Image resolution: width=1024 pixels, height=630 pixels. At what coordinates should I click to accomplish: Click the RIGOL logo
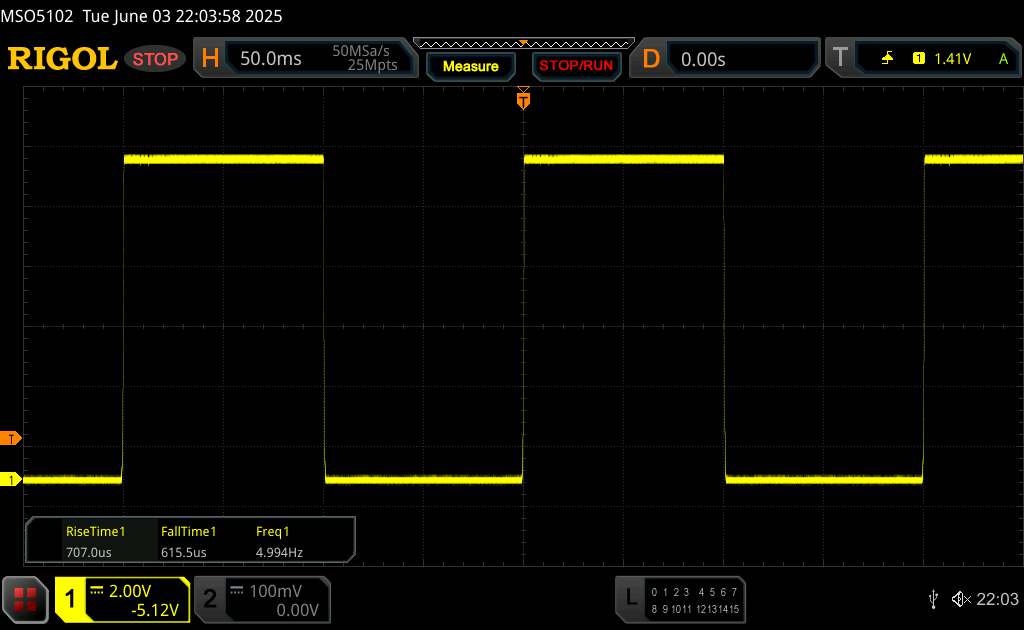62,59
